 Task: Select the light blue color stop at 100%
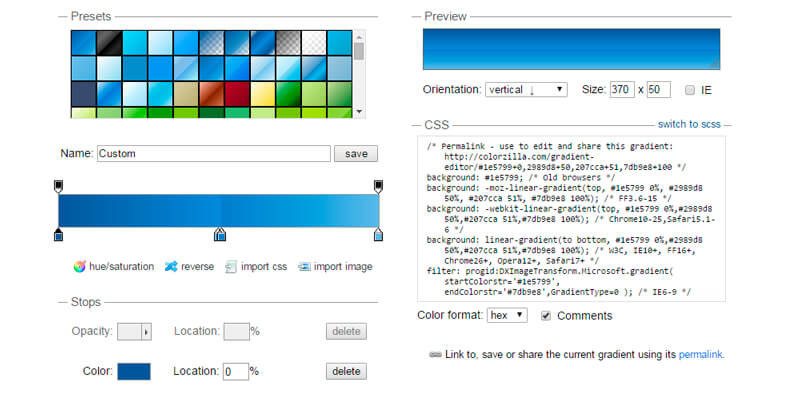click(378, 235)
